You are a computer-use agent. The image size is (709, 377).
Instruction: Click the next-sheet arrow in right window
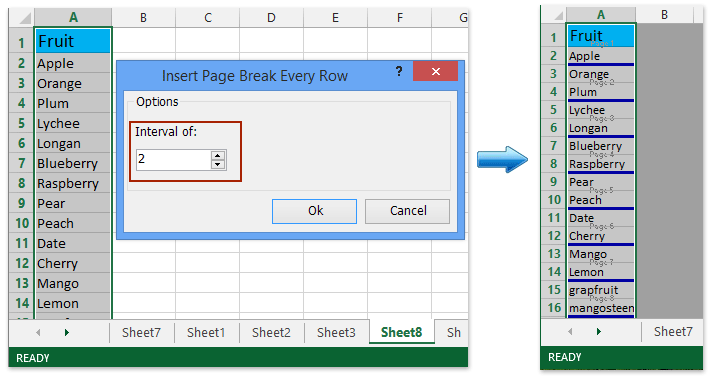599,332
